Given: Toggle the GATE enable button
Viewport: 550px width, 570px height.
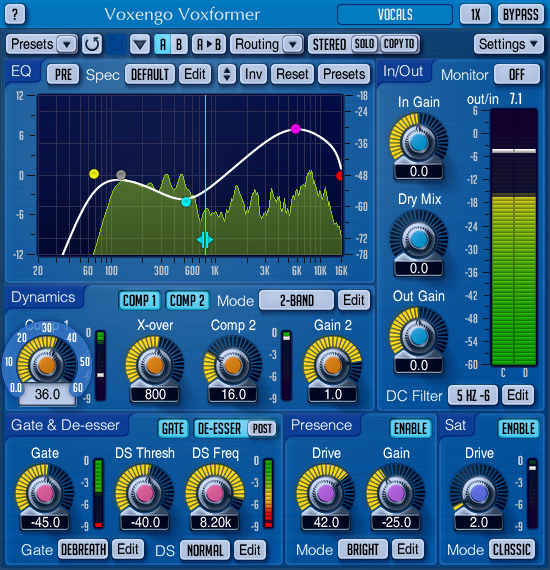Looking at the screenshot, I should (173, 429).
